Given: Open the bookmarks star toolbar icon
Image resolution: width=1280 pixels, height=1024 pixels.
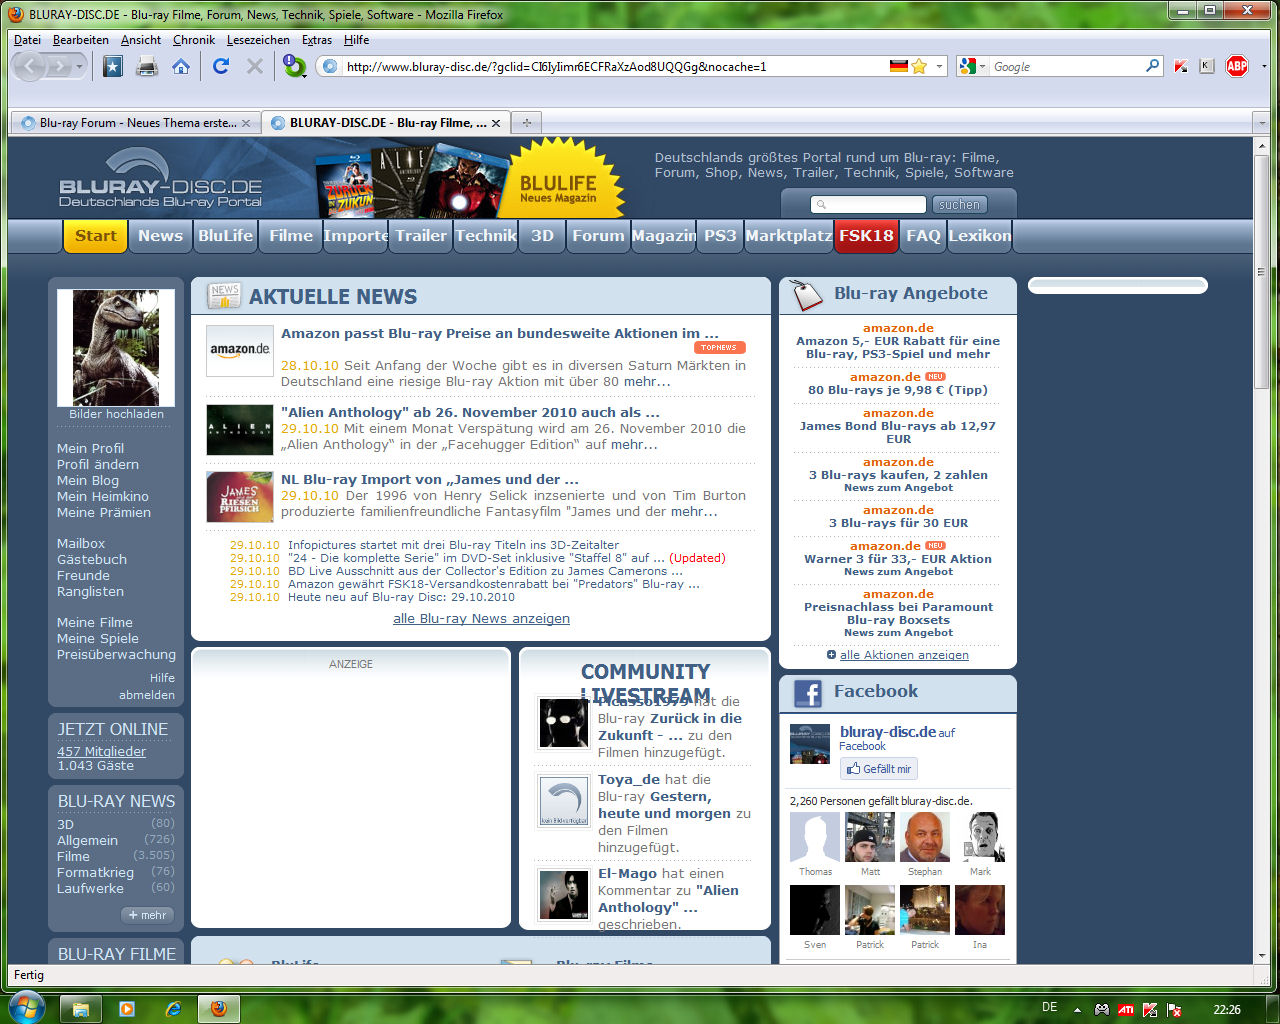Looking at the screenshot, I should click(113, 66).
